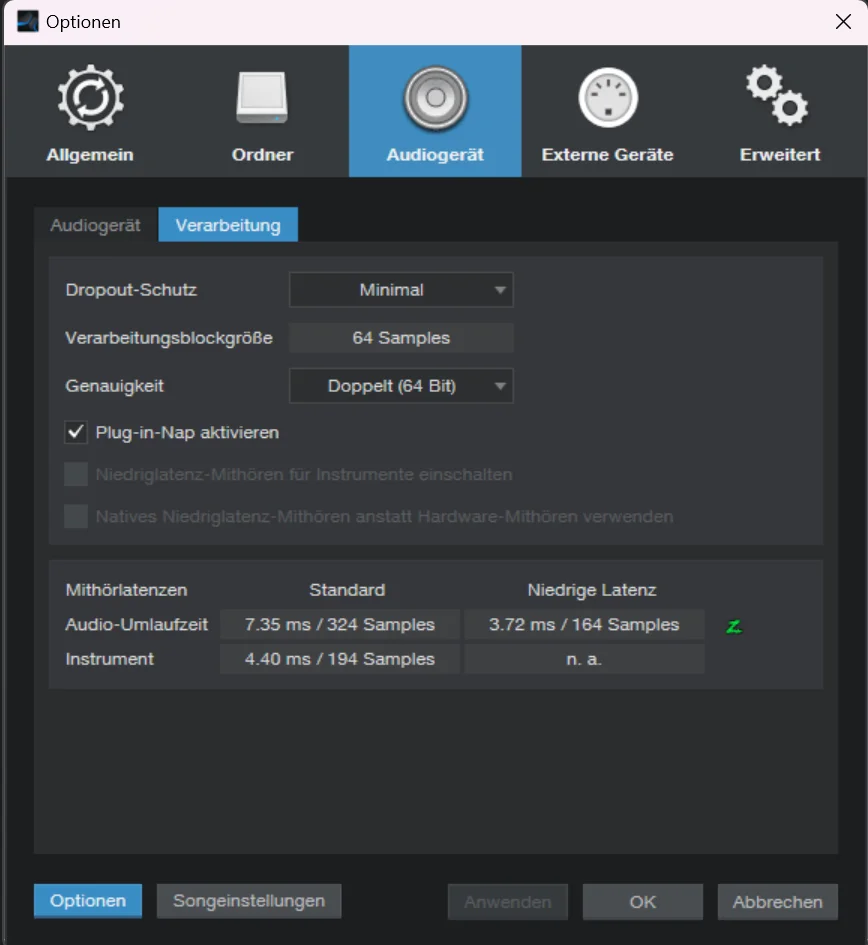
Task: Click Abbrechen to cancel
Action: pos(778,902)
